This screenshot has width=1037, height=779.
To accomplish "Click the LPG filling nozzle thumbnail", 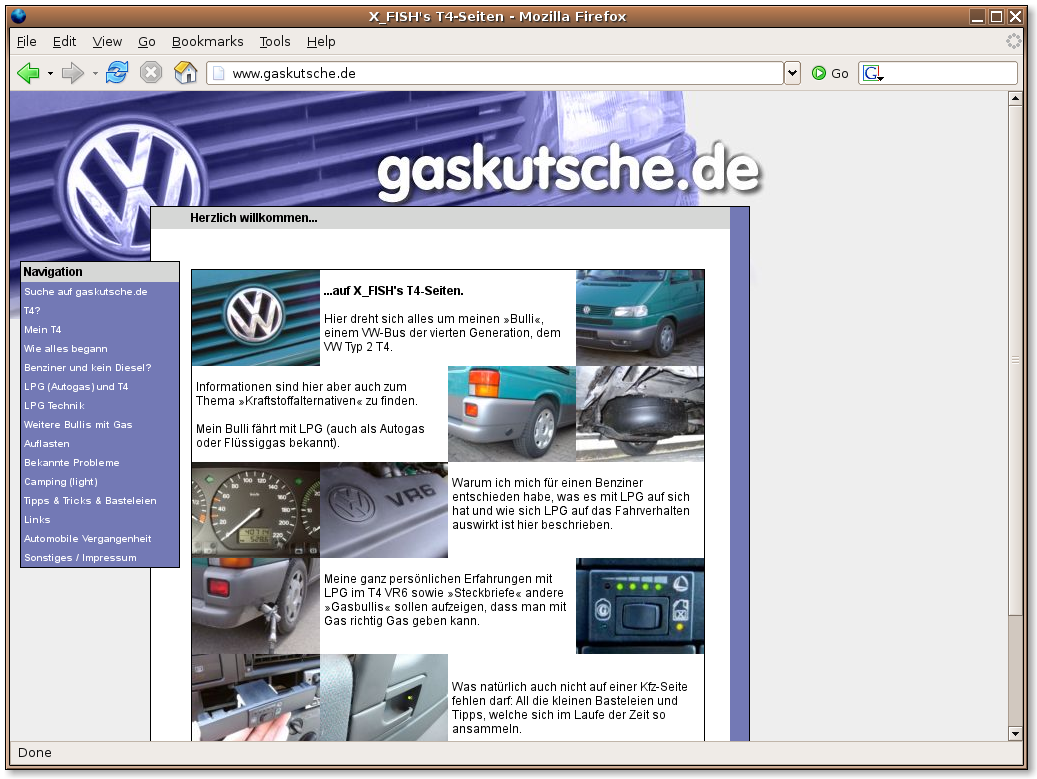I will tap(256, 606).
